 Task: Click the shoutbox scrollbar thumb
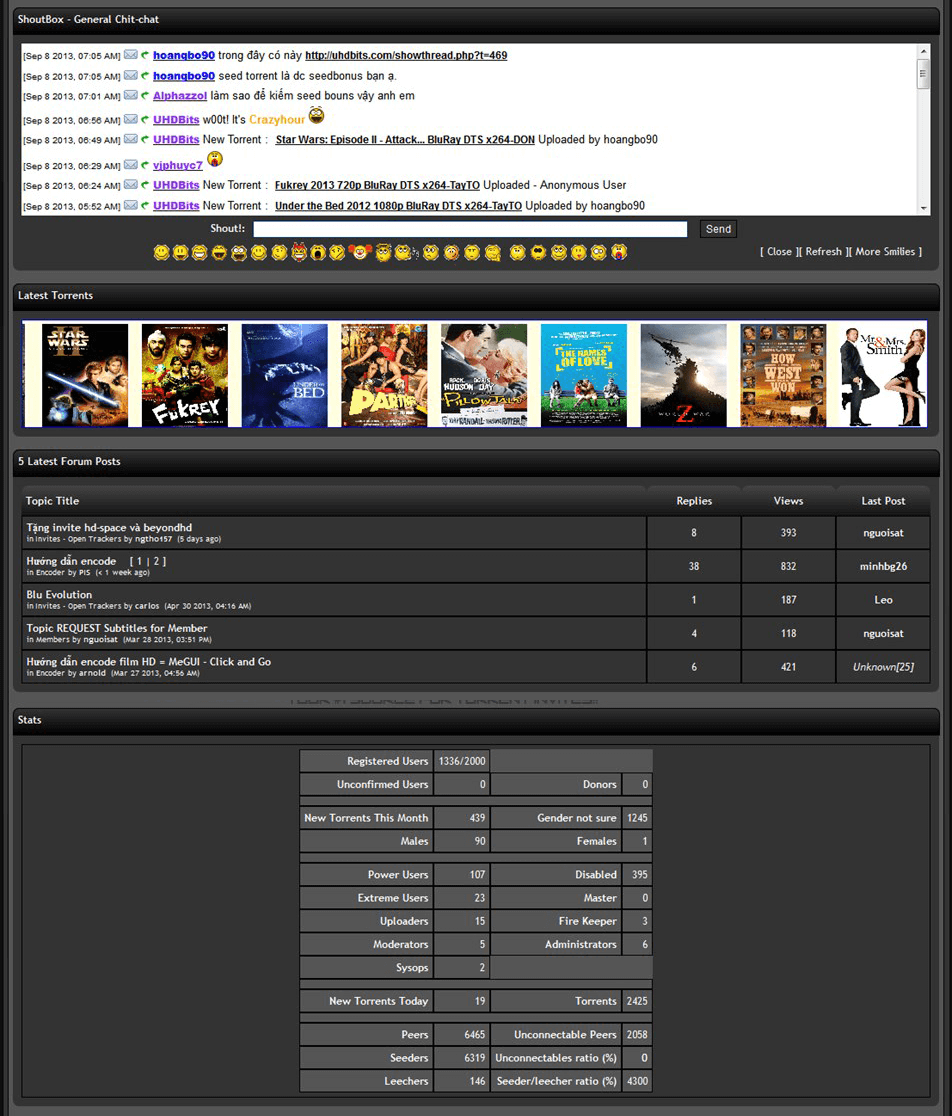924,73
